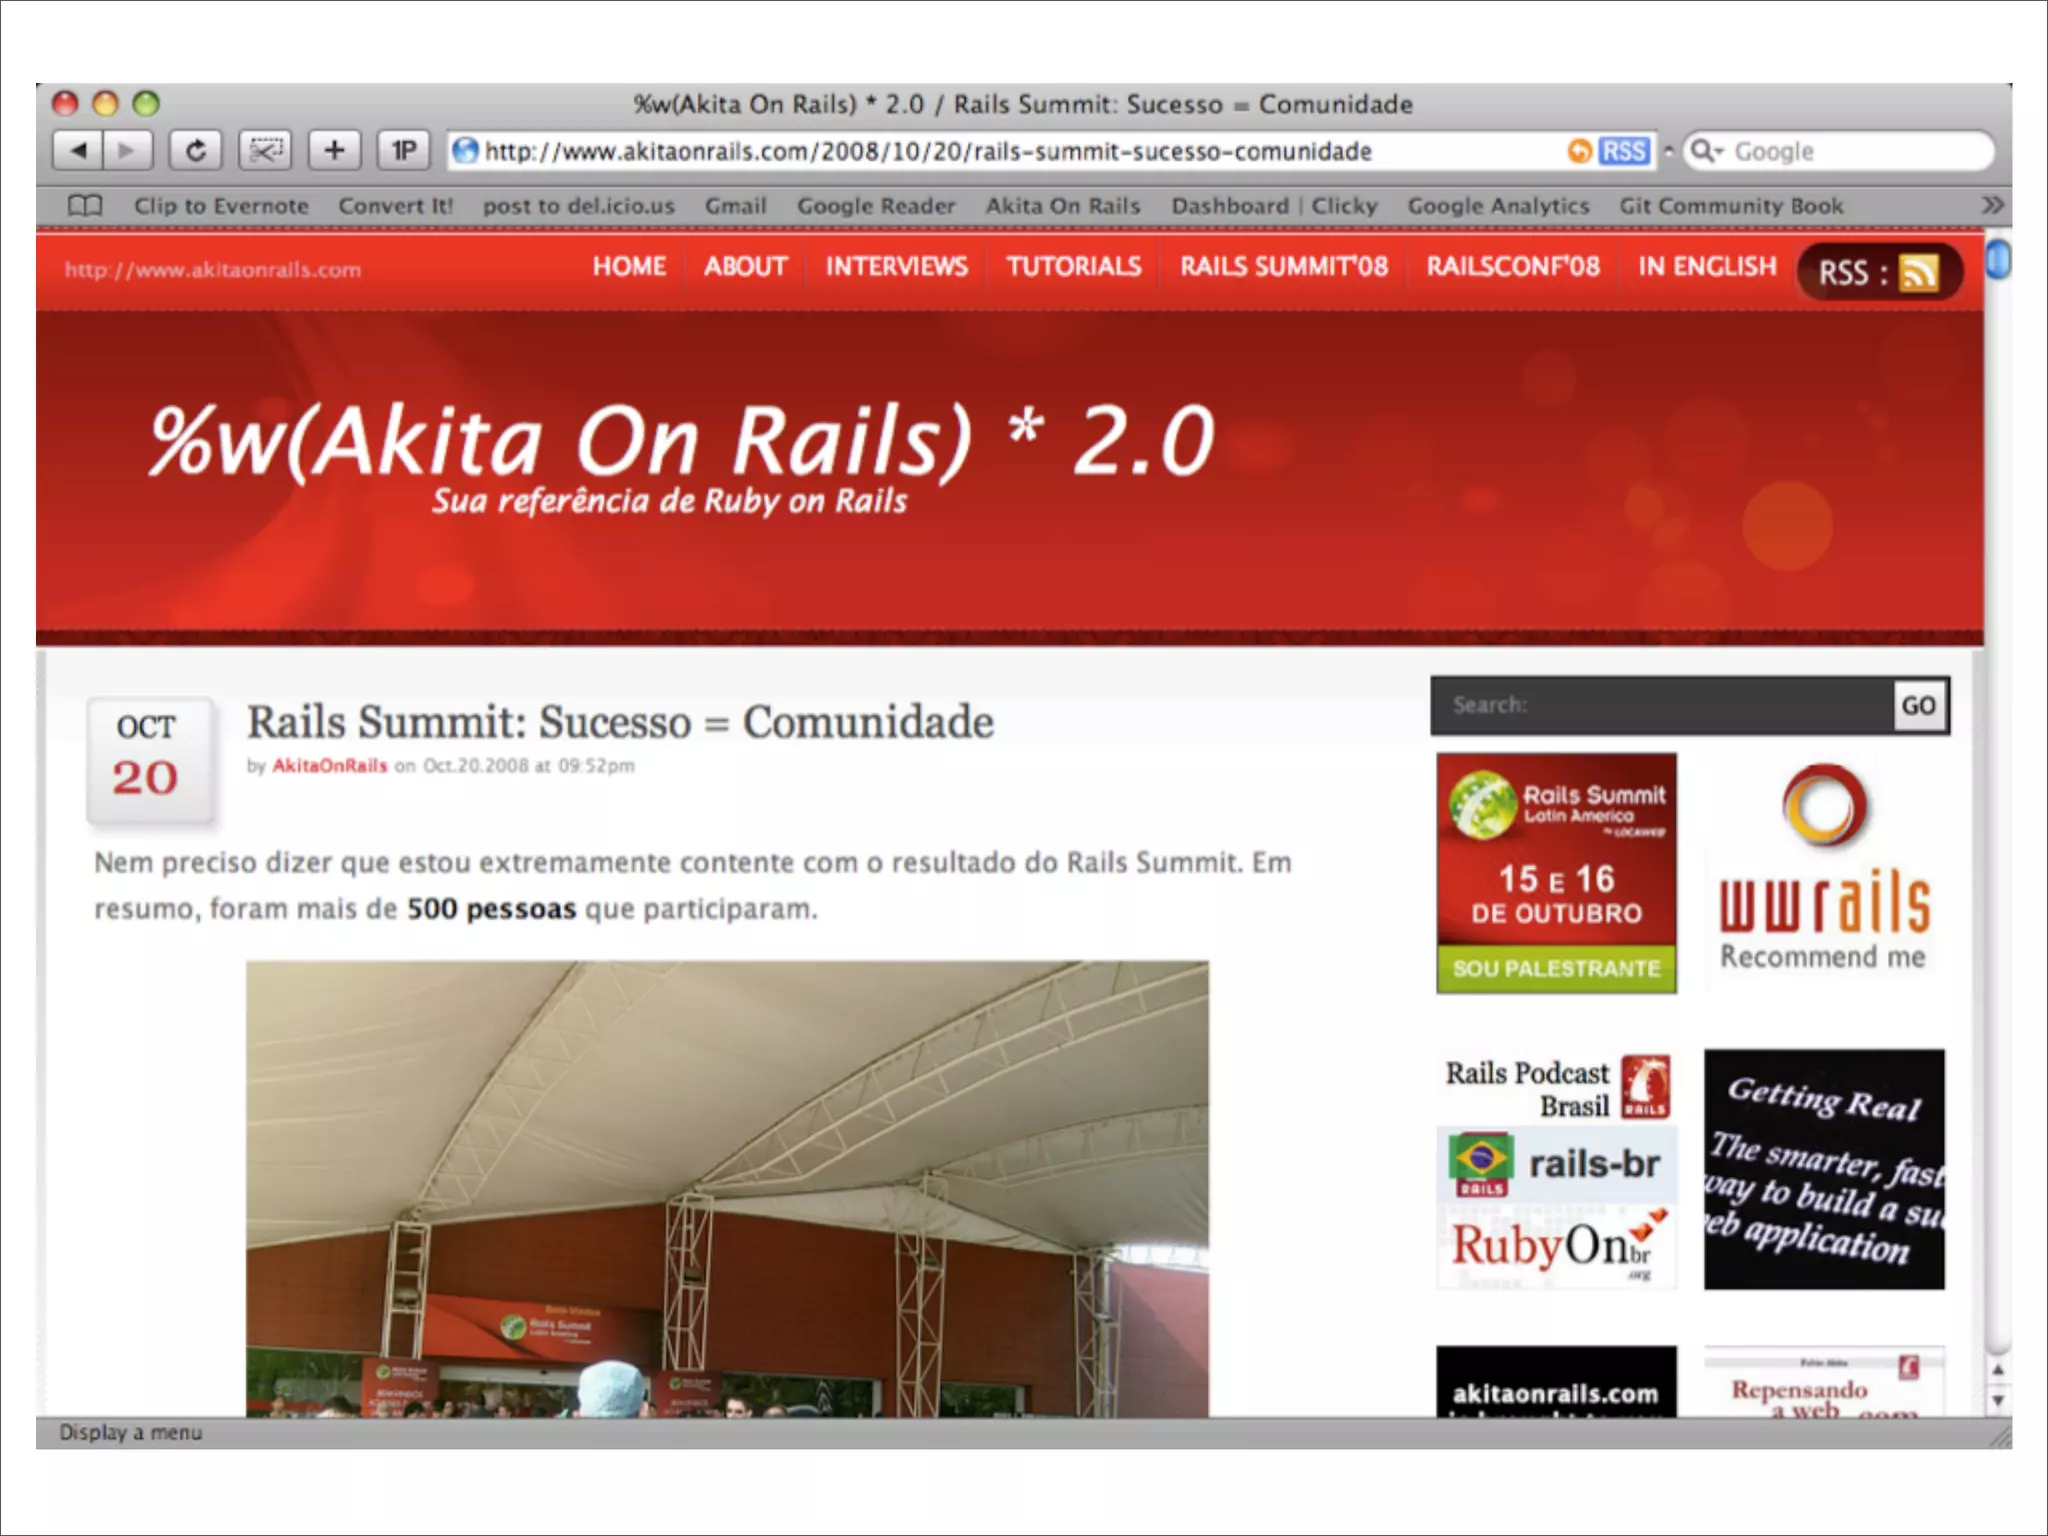Open Clip to Evernote bookmark
This screenshot has height=1536, width=2048.
click(x=222, y=206)
